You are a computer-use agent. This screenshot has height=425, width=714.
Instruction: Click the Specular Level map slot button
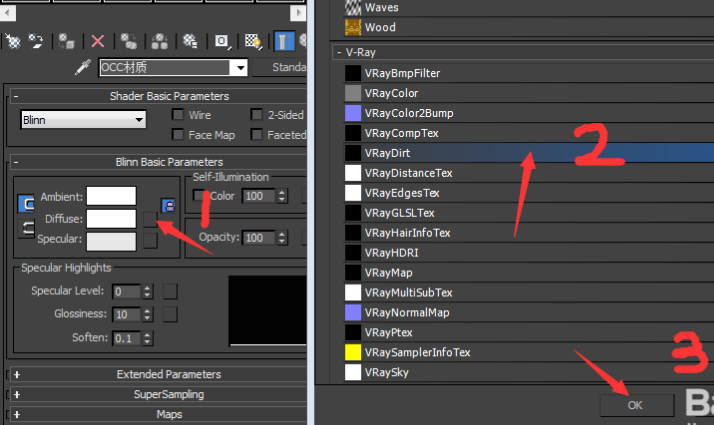pyautogui.click(x=170, y=292)
